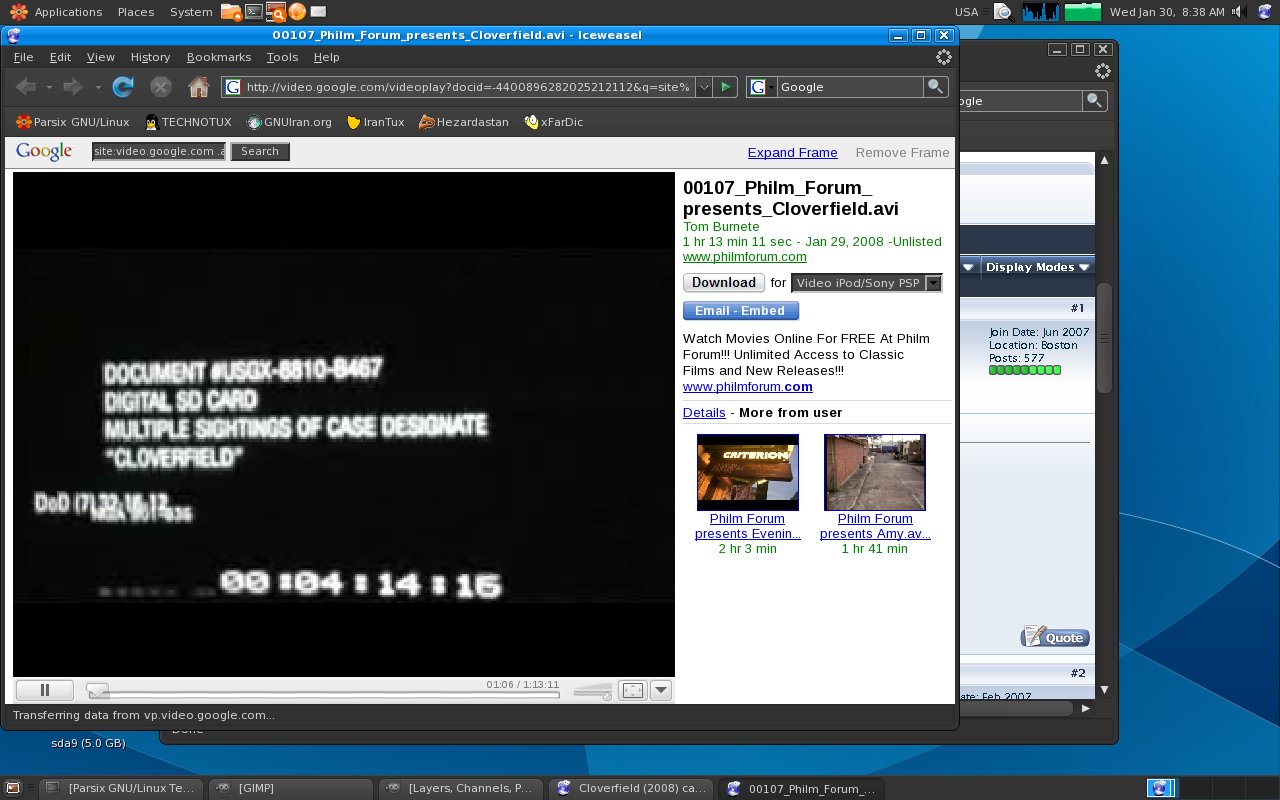The height and width of the screenshot is (800, 1280).
Task: Click the Remove Frame link
Action: [x=902, y=152]
